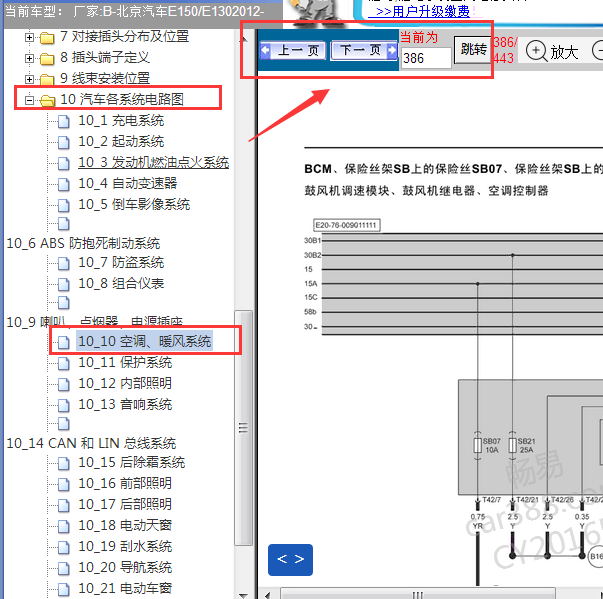Click page icon beside 10_15 后除霜系统
This screenshot has width=603, height=599.
tap(64, 463)
